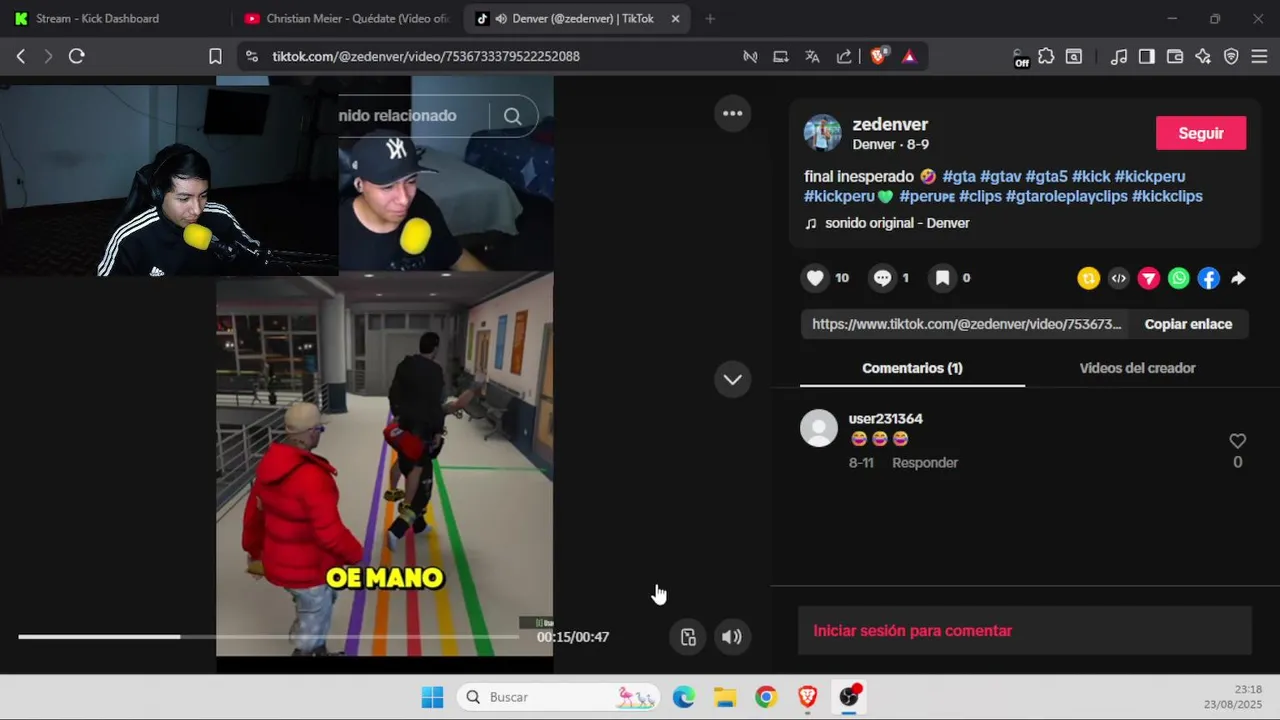This screenshot has width=1280, height=720.
Task: Click 'Iniciar sesión para comentar'
Action: click(913, 631)
